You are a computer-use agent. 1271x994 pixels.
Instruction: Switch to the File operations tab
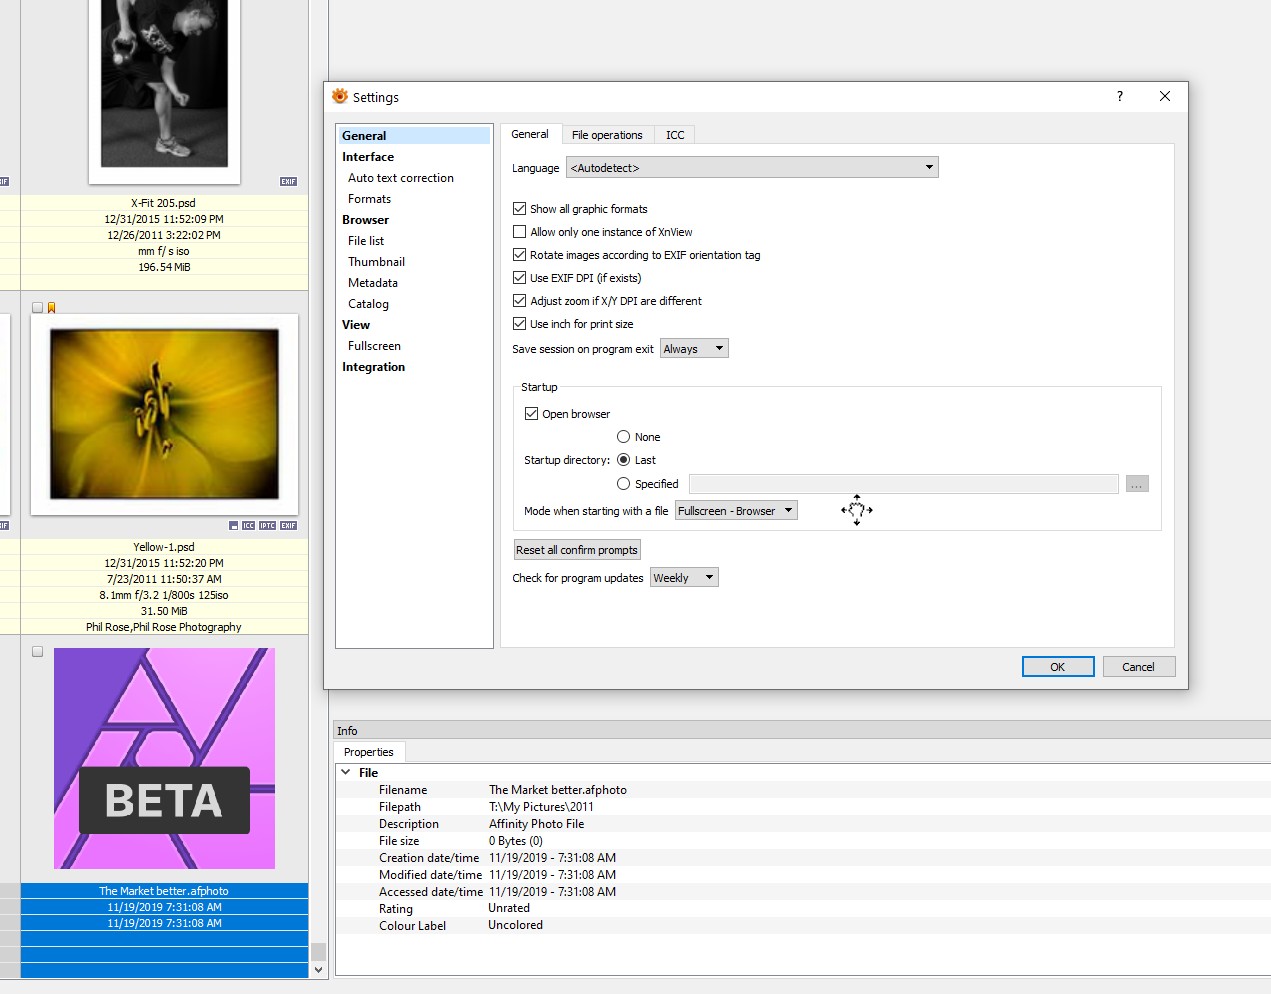(x=606, y=135)
